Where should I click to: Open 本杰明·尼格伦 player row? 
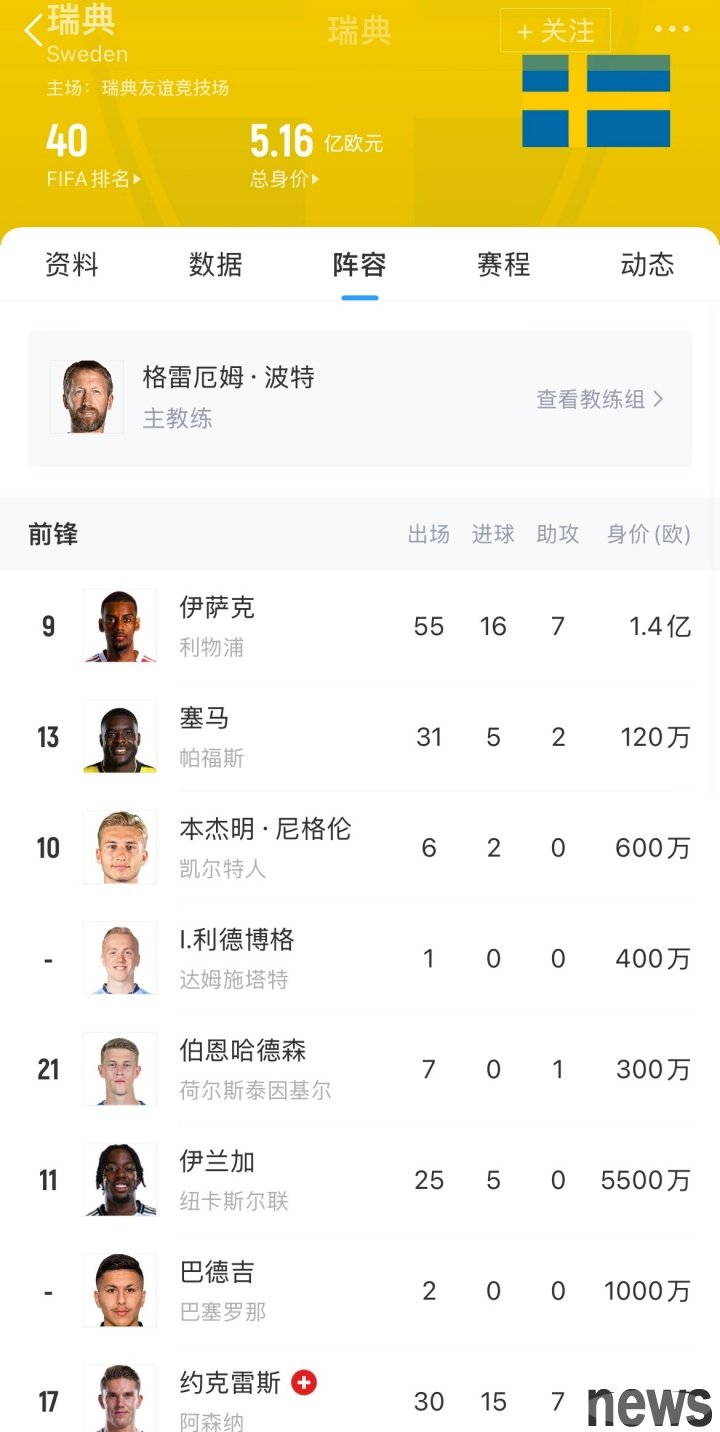[x=265, y=848]
